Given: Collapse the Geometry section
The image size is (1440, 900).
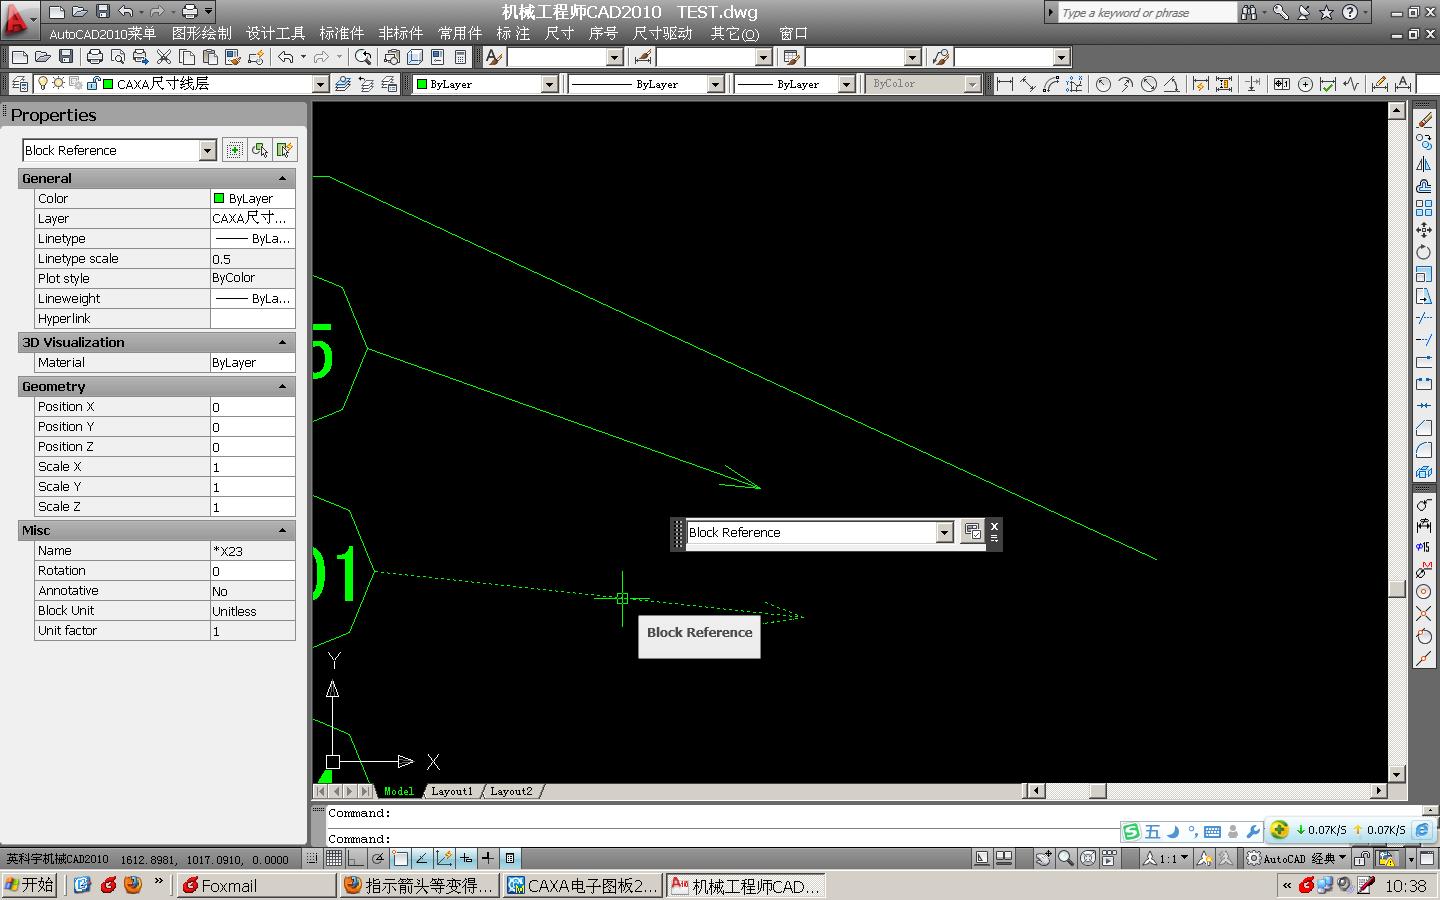Looking at the screenshot, I should point(282,386).
